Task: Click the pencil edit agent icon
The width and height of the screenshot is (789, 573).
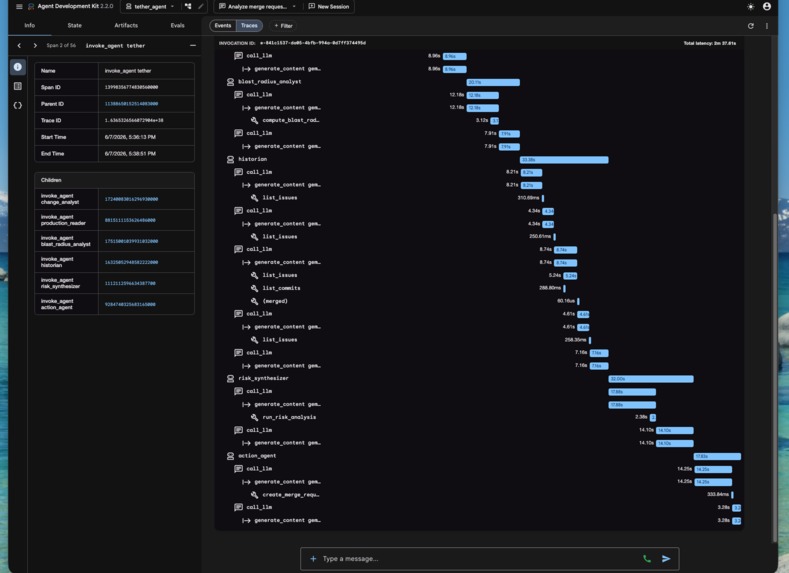Action: click(200, 7)
